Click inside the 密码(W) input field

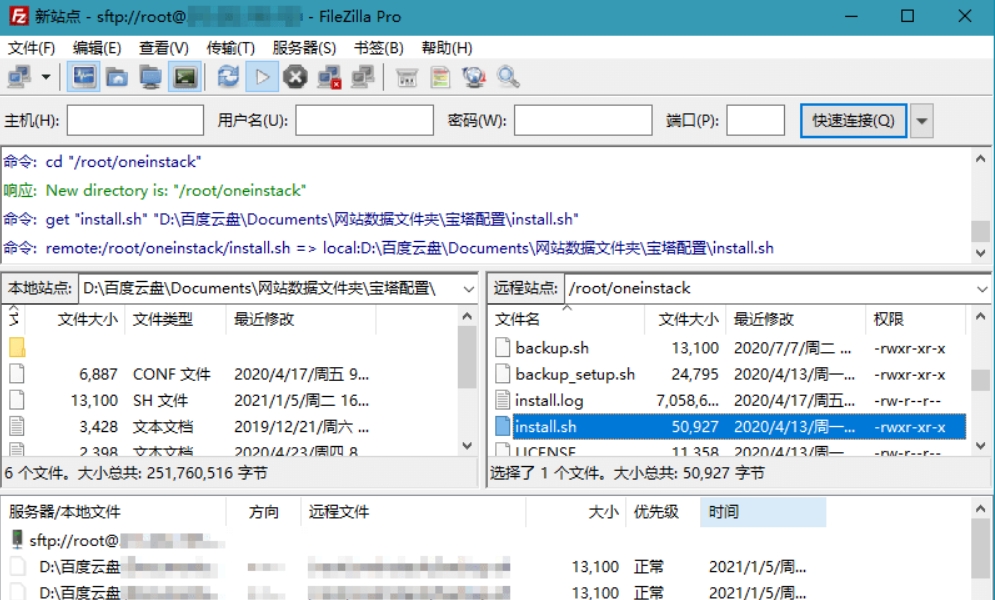tap(581, 120)
